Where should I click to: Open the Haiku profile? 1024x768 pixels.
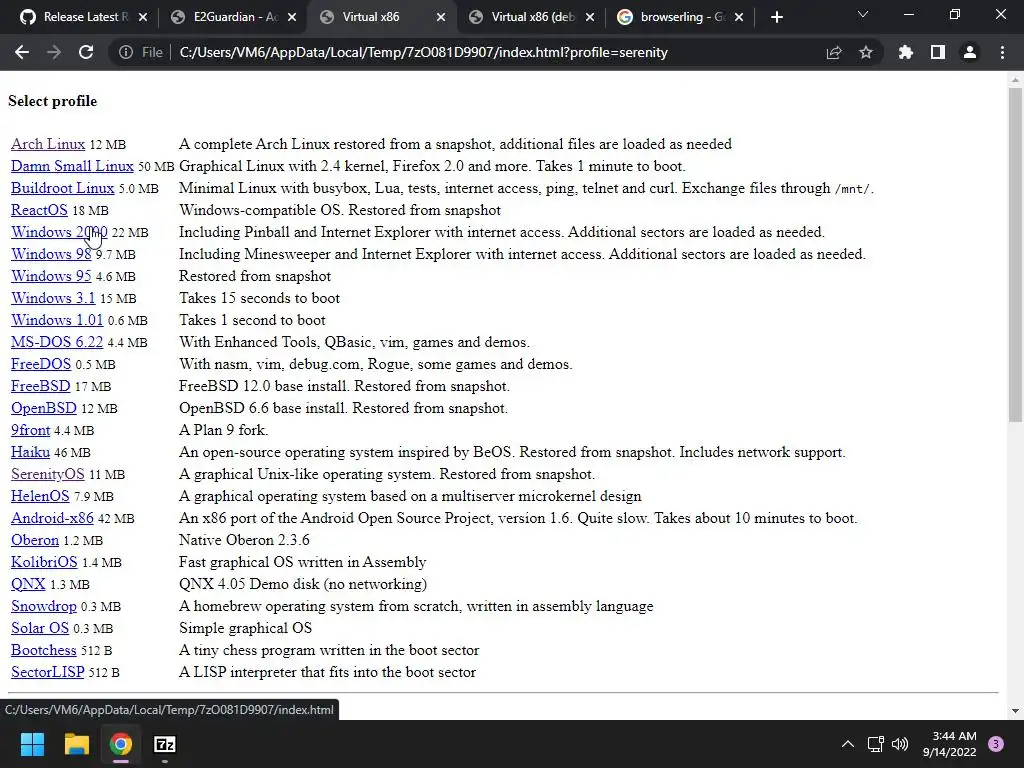click(x=30, y=453)
